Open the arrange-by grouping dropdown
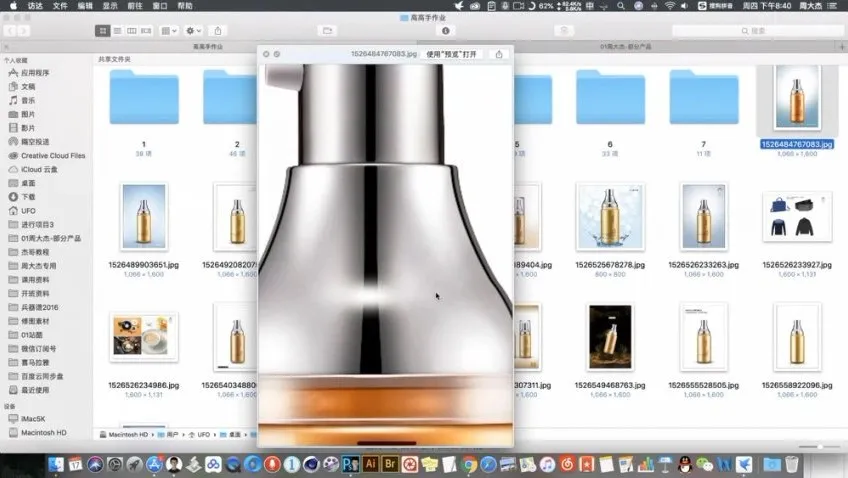The width and height of the screenshot is (848, 478). (169, 31)
